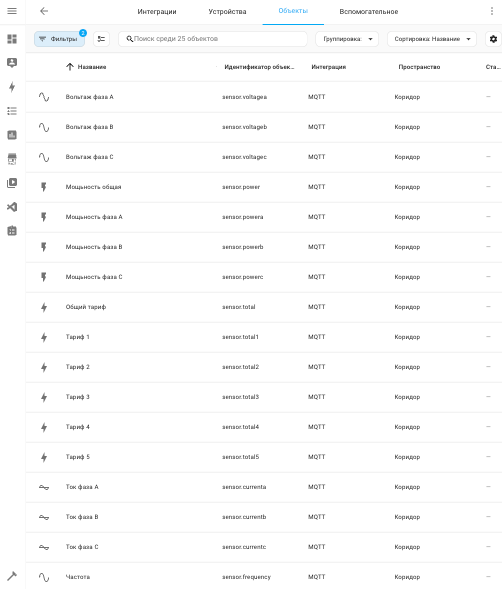Open the Media player sidebar icon
Viewport: 502px width, 589px height.
coord(12,183)
